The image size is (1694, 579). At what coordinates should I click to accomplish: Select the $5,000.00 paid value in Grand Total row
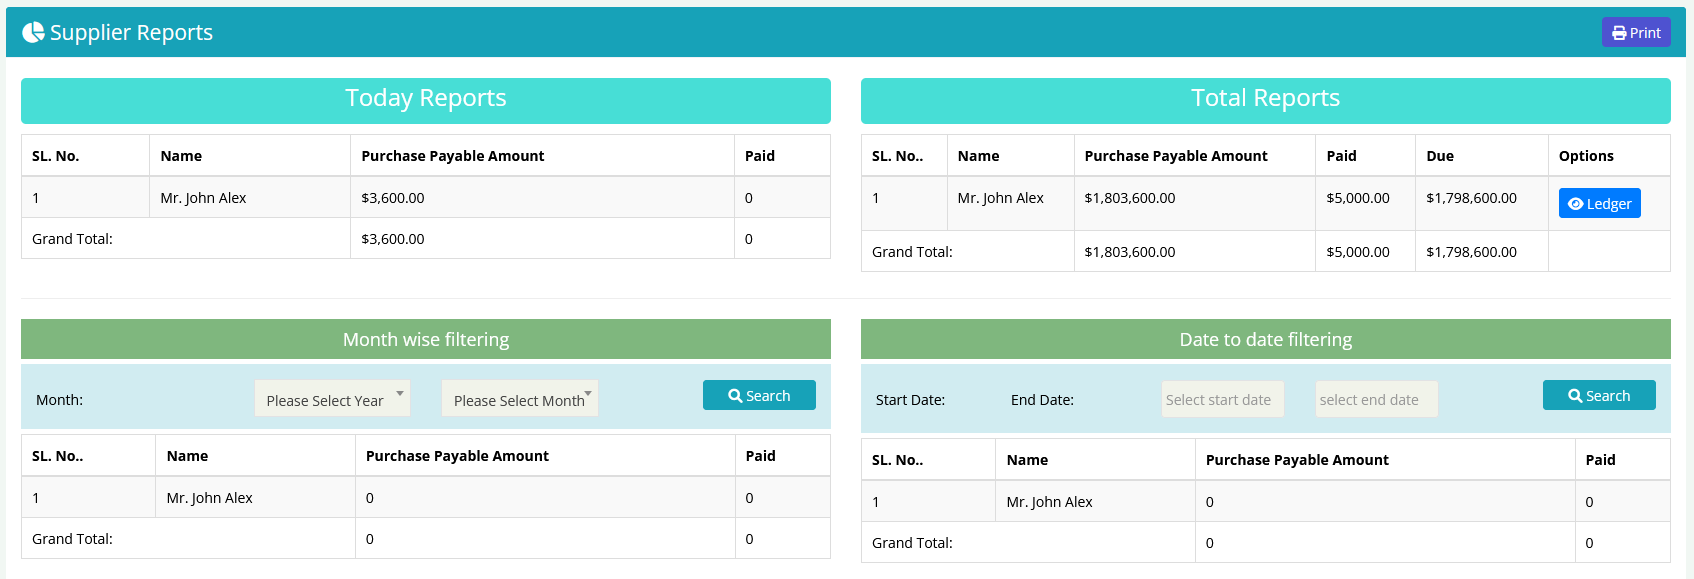coord(1357,252)
